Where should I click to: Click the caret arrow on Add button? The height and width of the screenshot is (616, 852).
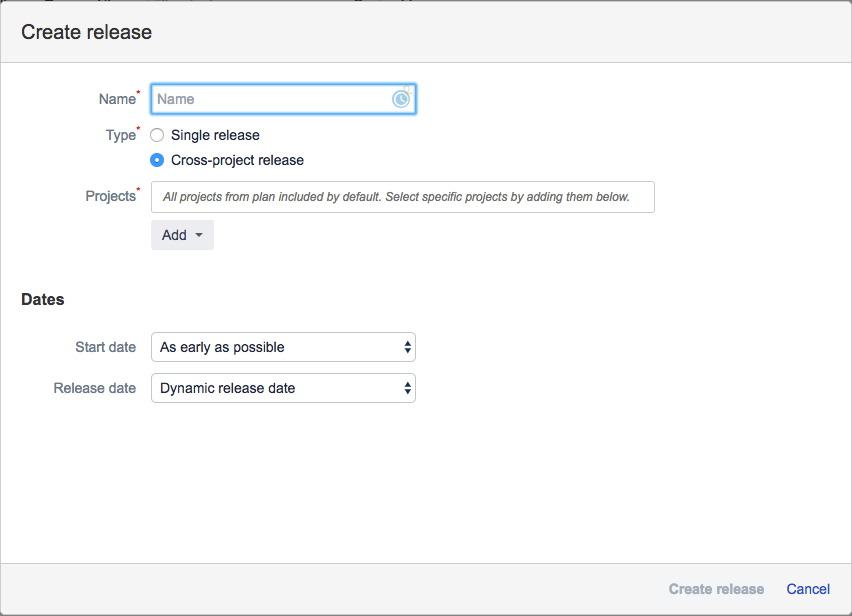pos(199,236)
